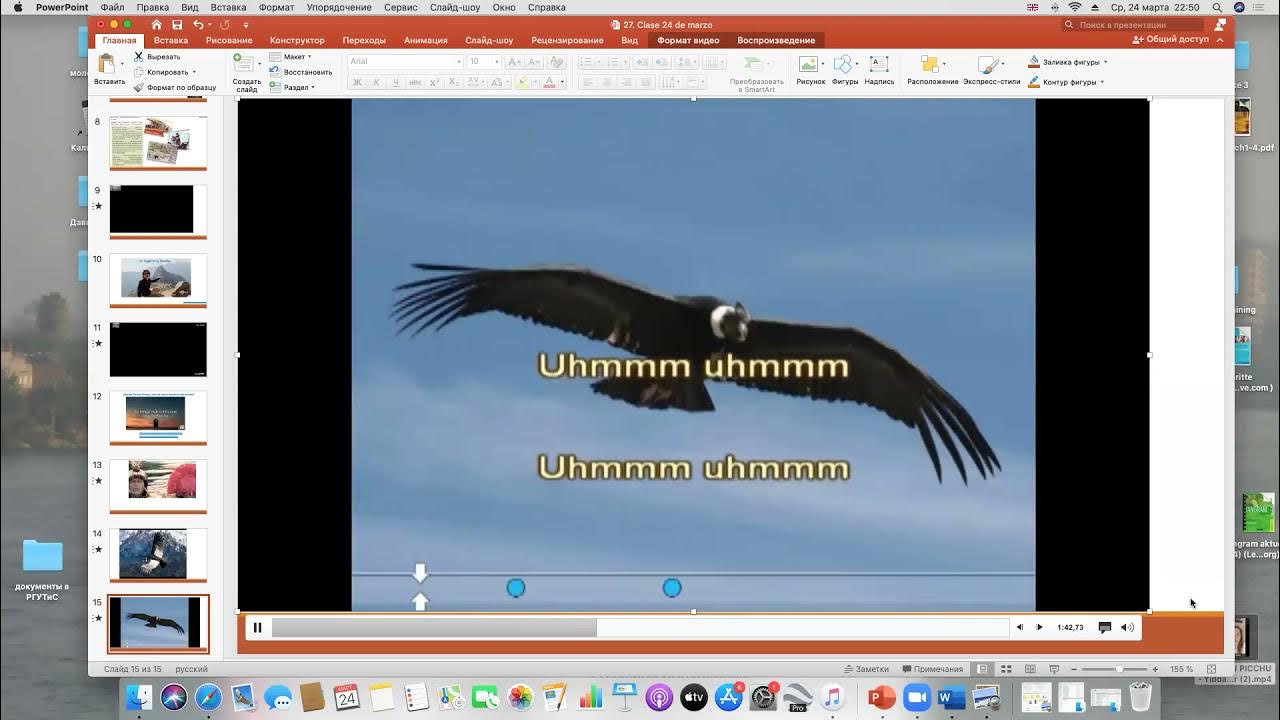
Task: Open the Макет layout dropdown
Action: [x=291, y=57]
